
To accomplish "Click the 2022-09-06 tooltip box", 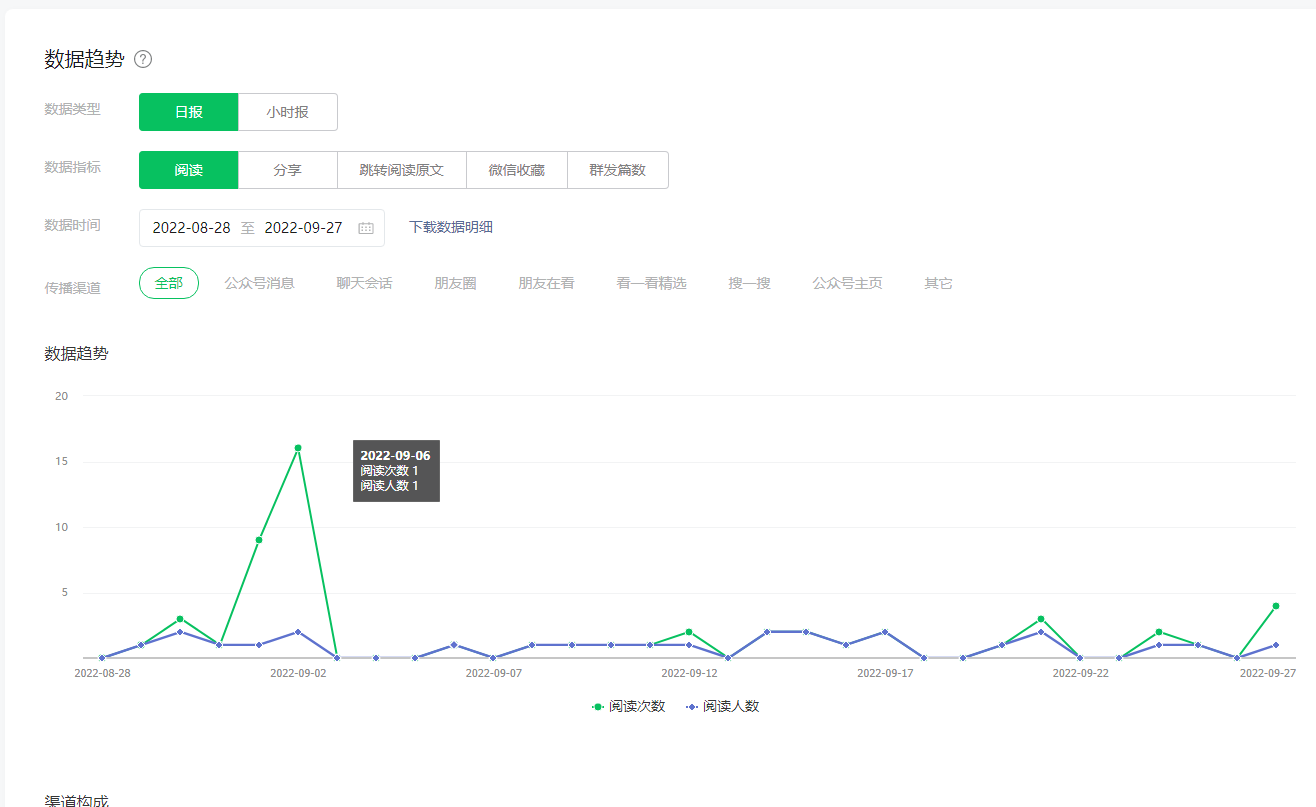I will click(396, 471).
